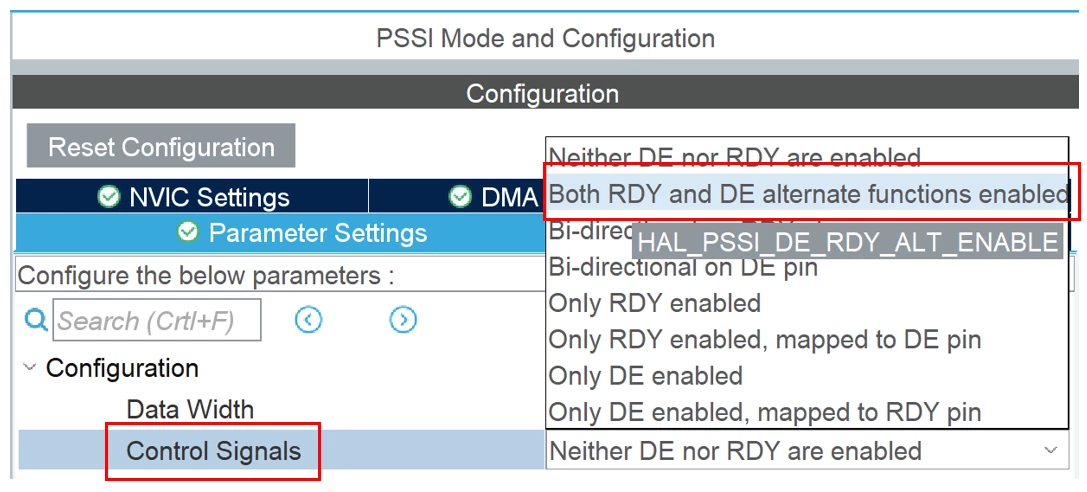The width and height of the screenshot is (1087, 492).
Task: Open the Control Signals dropdown arrow
Action: tap(1051, 451)
